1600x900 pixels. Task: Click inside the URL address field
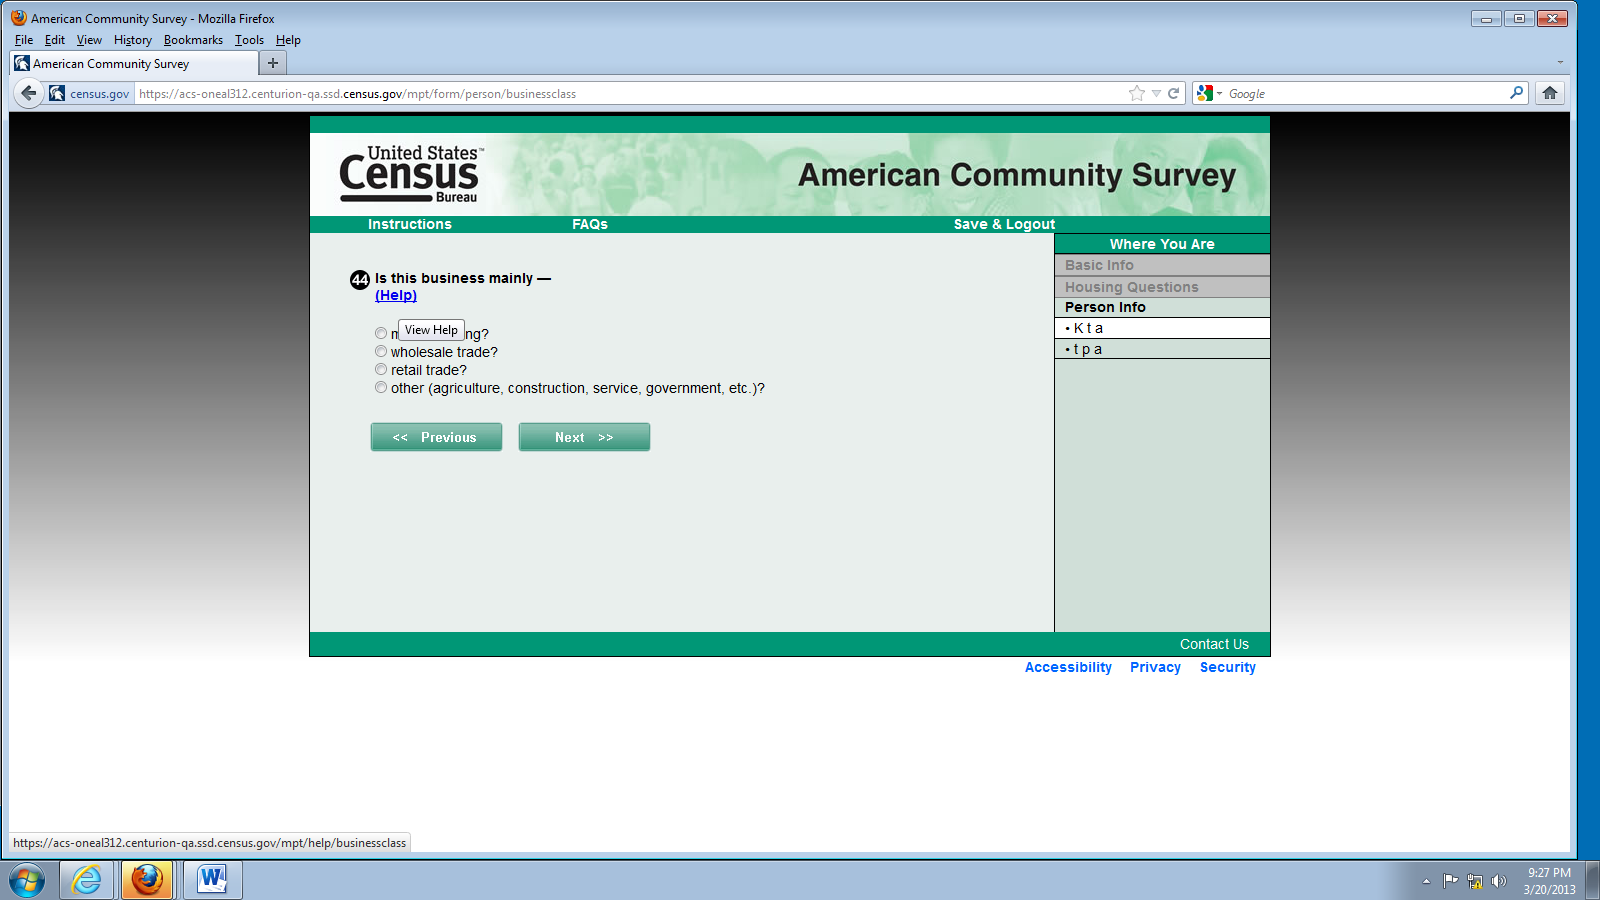[630, 93]
